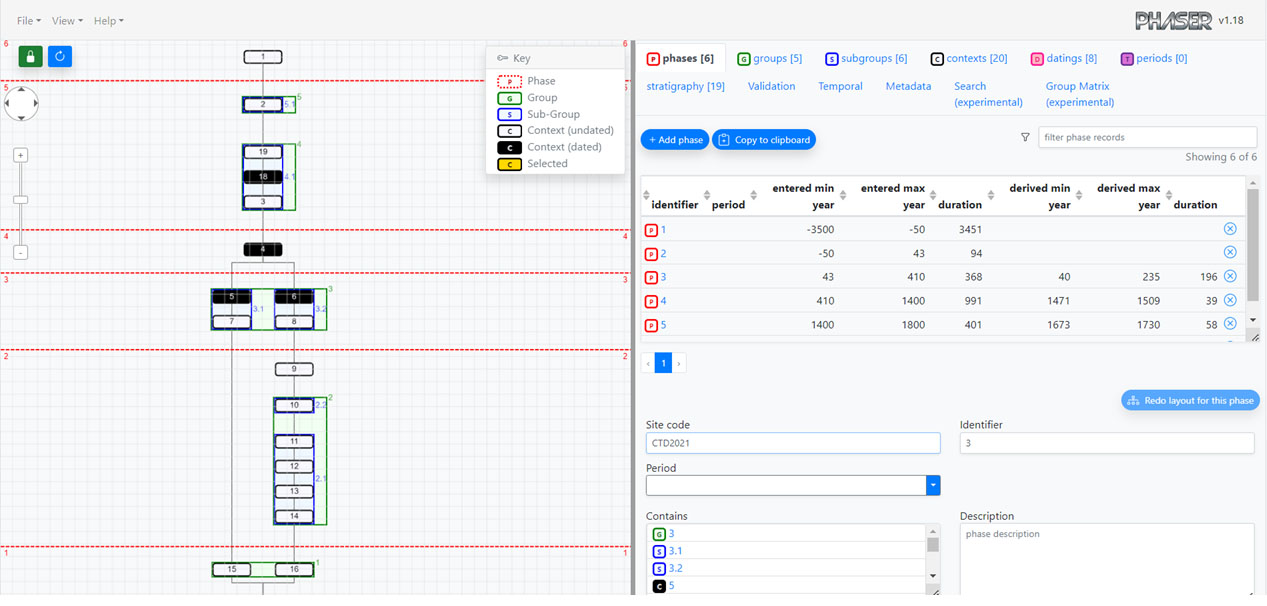Viewport: 1267px width, 606px height.
Task: Click page 1 in the pagination
Action: pyautogui.click(x=663, y=364)
